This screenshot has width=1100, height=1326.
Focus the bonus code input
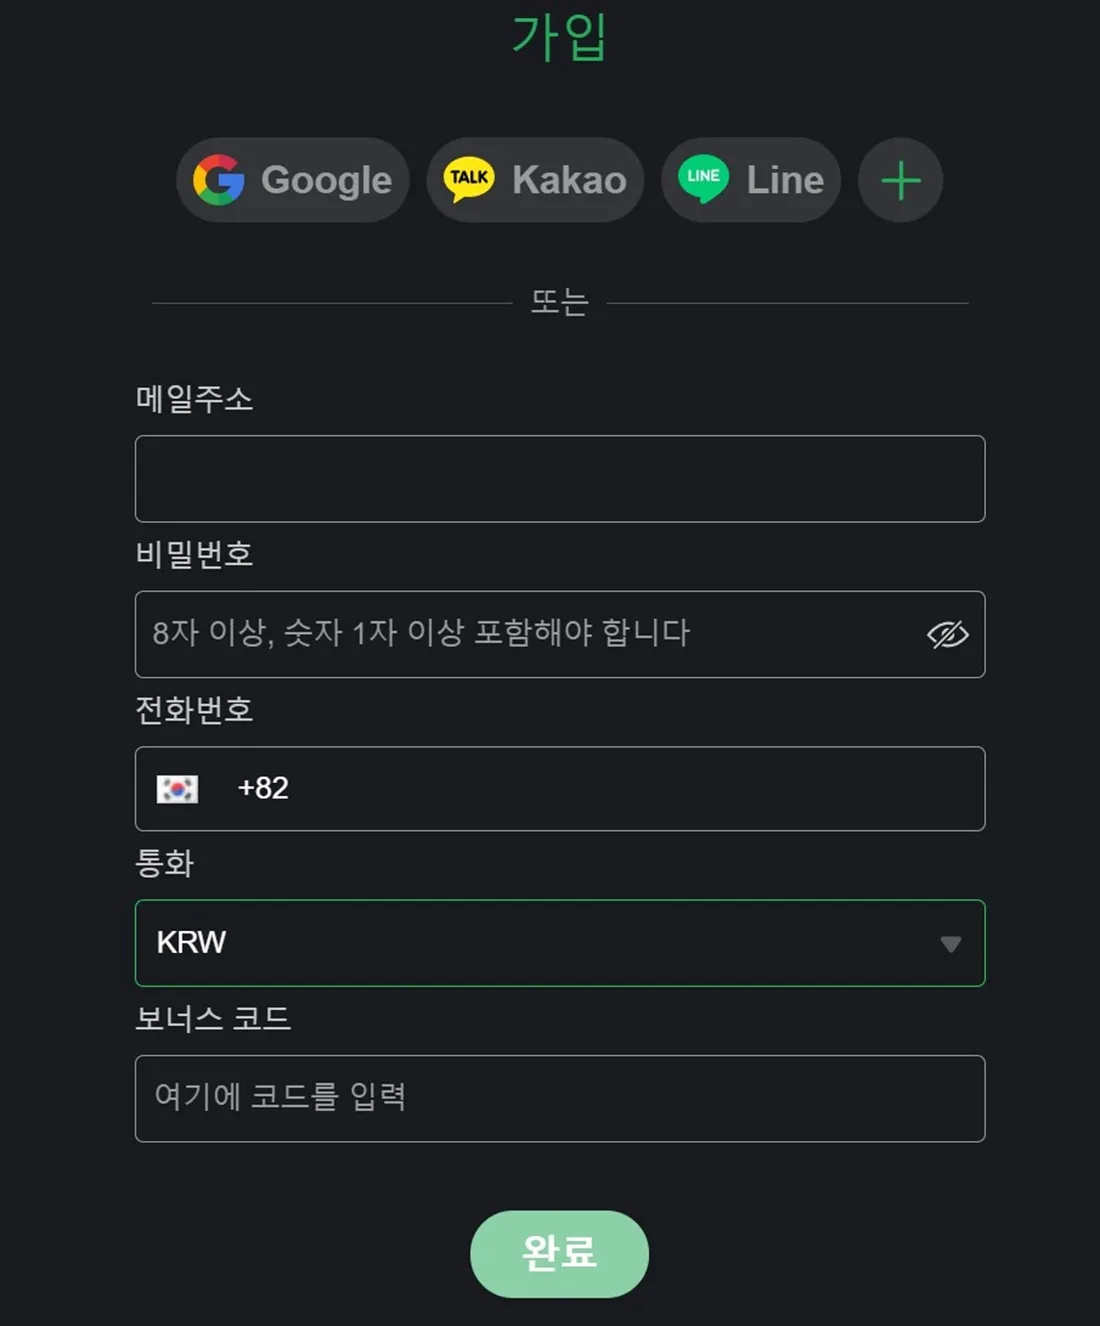pyautogui.click(x=560, y=1098)
